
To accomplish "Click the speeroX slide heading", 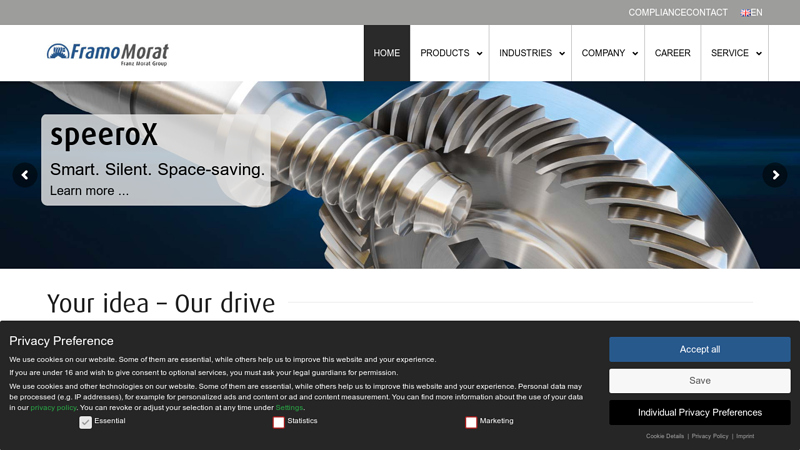I will (104, 135).
